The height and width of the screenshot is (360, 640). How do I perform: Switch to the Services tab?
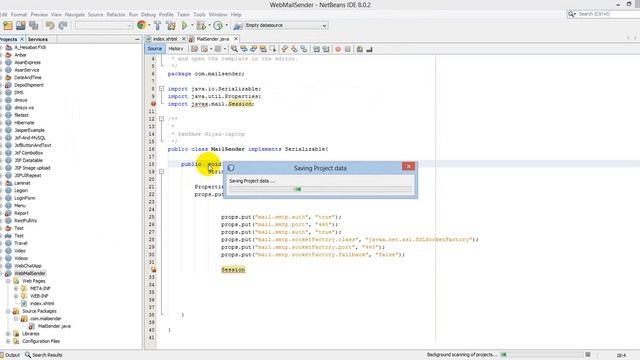(x=38, y=39)
